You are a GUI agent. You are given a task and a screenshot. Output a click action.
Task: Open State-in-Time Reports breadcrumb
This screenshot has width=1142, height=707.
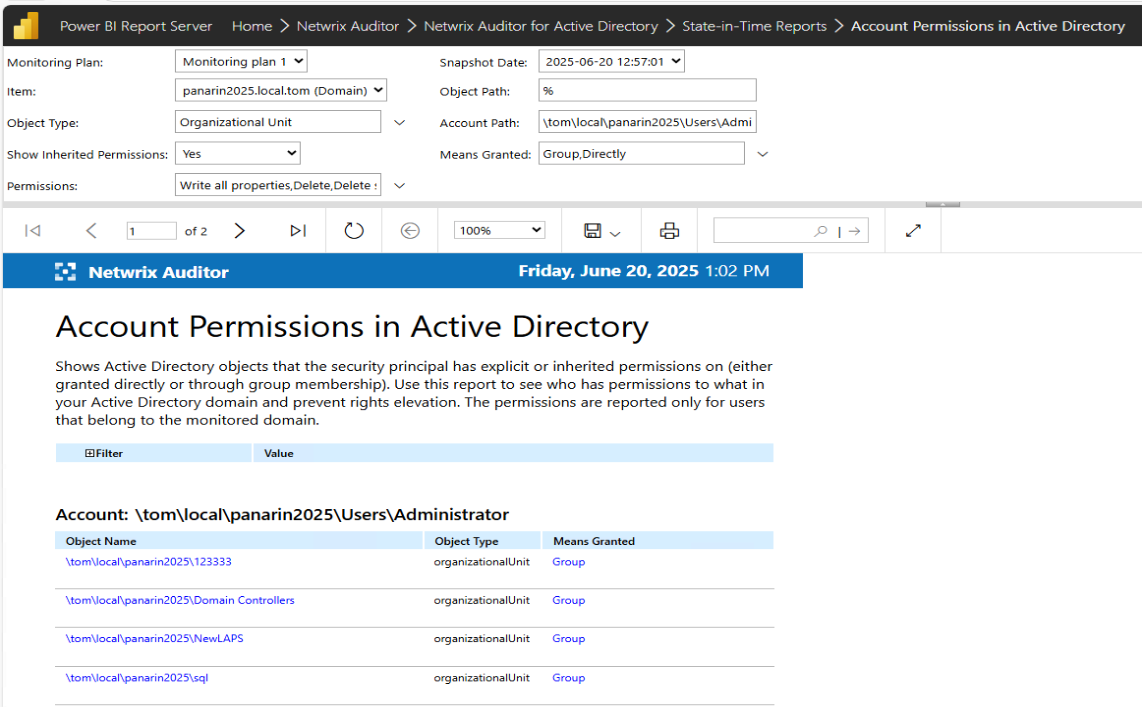pyautogui.click(x=754, y=26)
